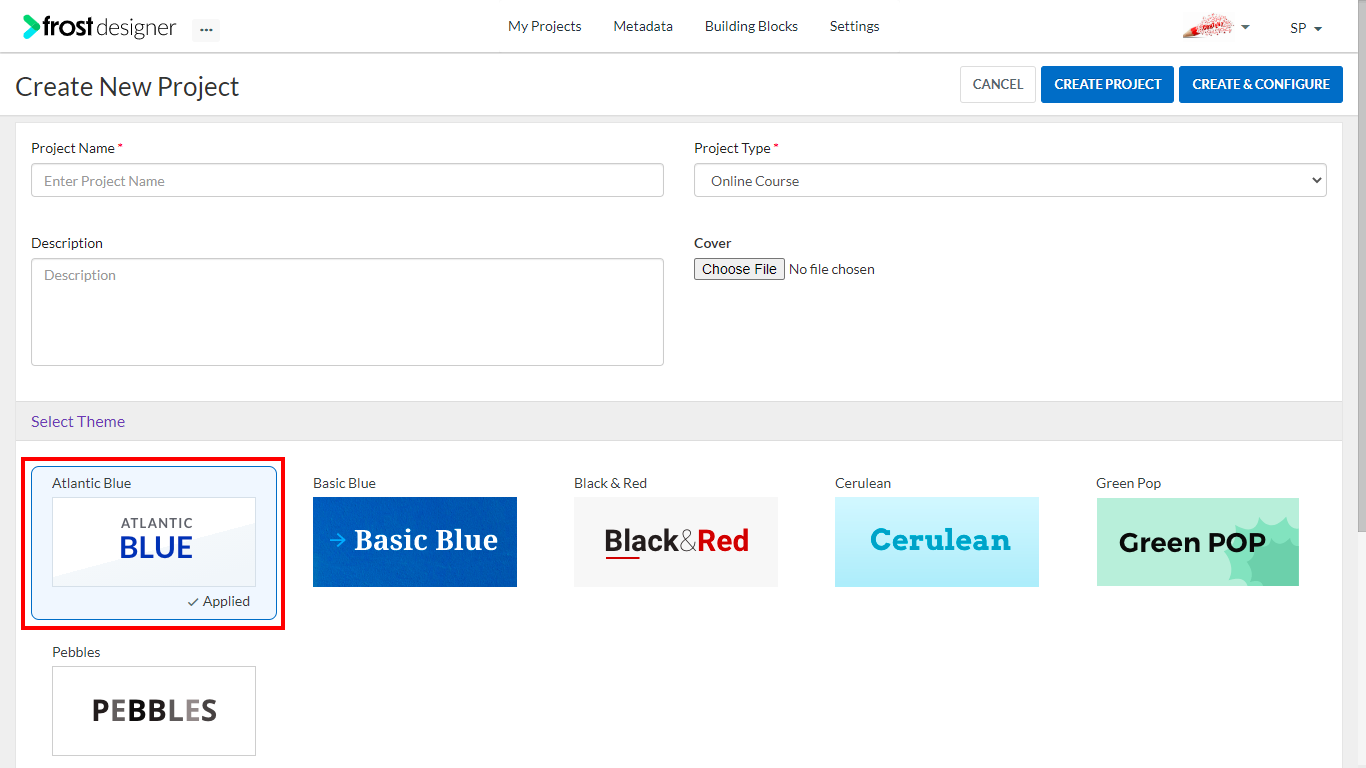Image resolution: width=1366 pixels, height=768 pixels.
Task: Open the Project Type dropdown
Action: [1010, 180]
